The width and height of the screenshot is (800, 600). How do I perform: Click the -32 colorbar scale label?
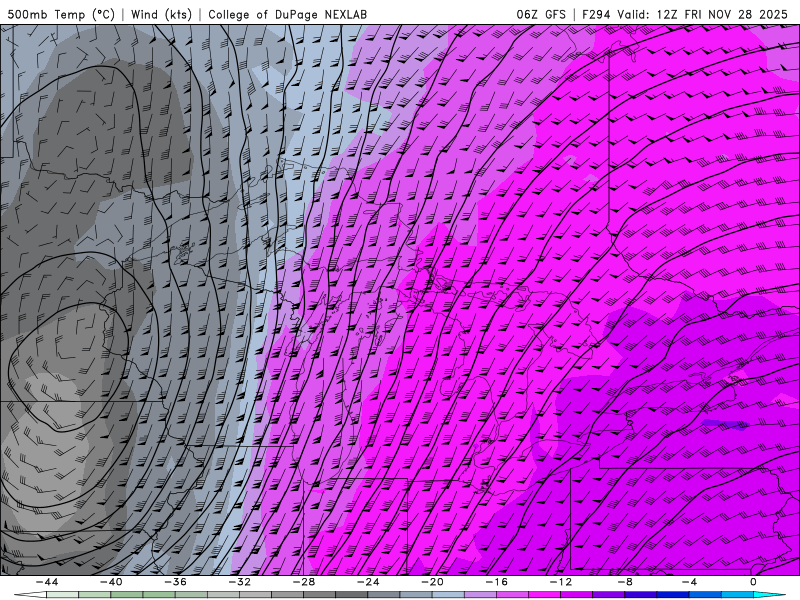point(239,582)
